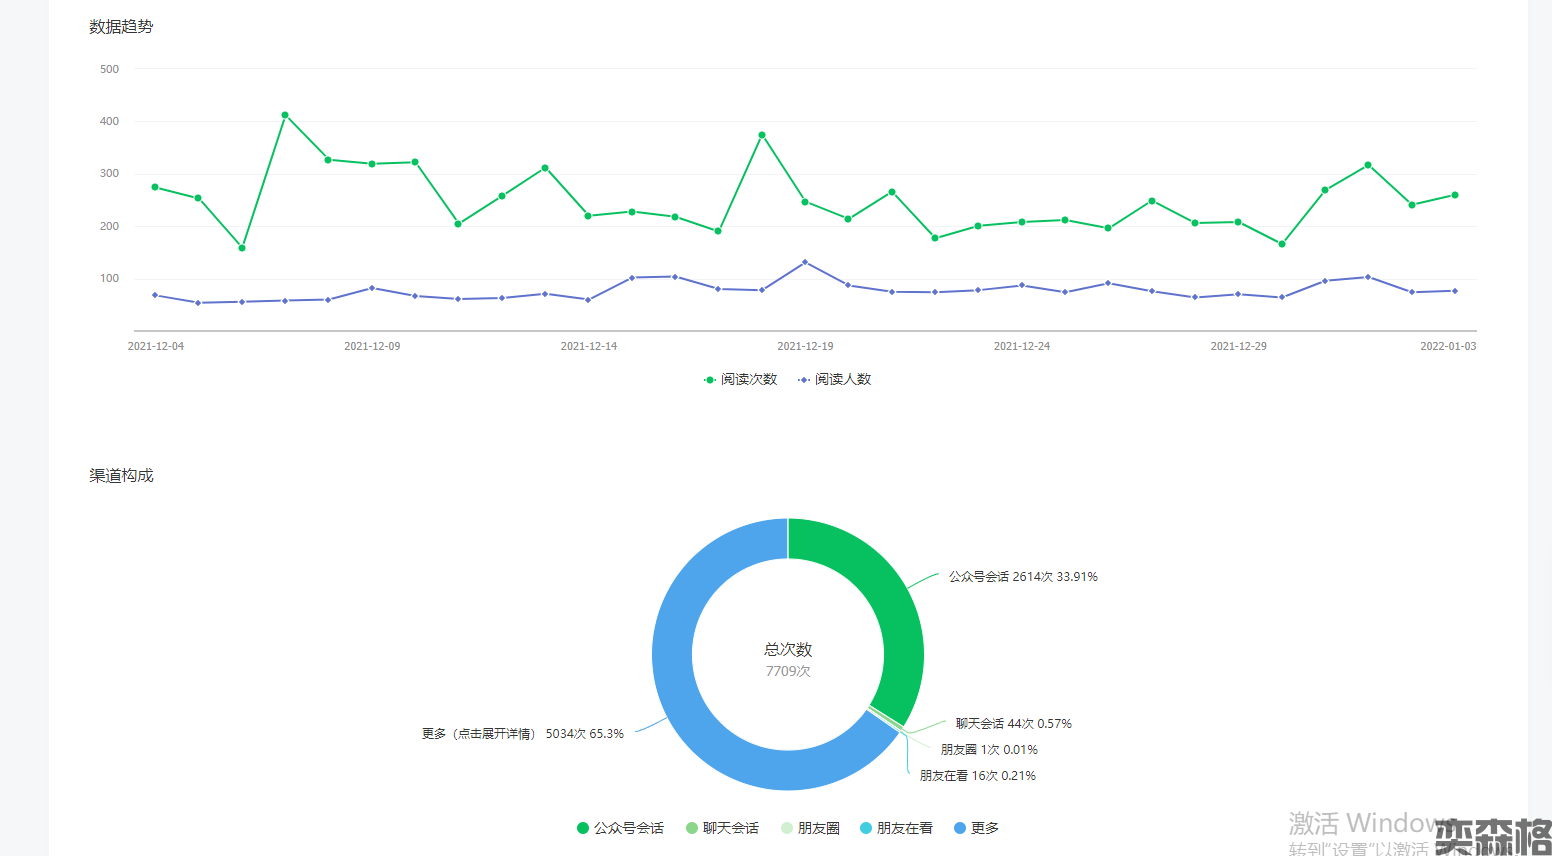Click the 阅读次数 data point for 2021-12-09
1552x856 pixels.
[x=372, y=164]
